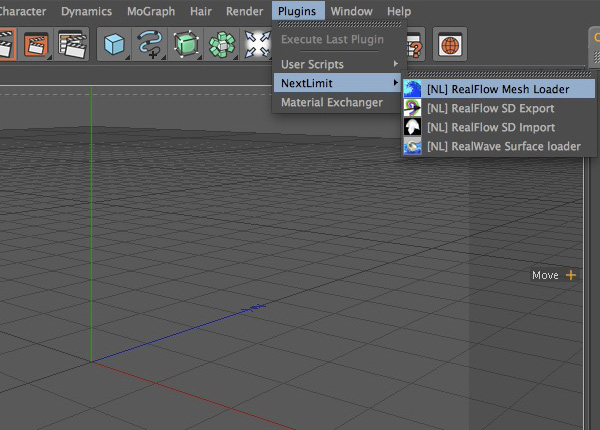Select [NL] RealFlow Mesh Loader

499,89
